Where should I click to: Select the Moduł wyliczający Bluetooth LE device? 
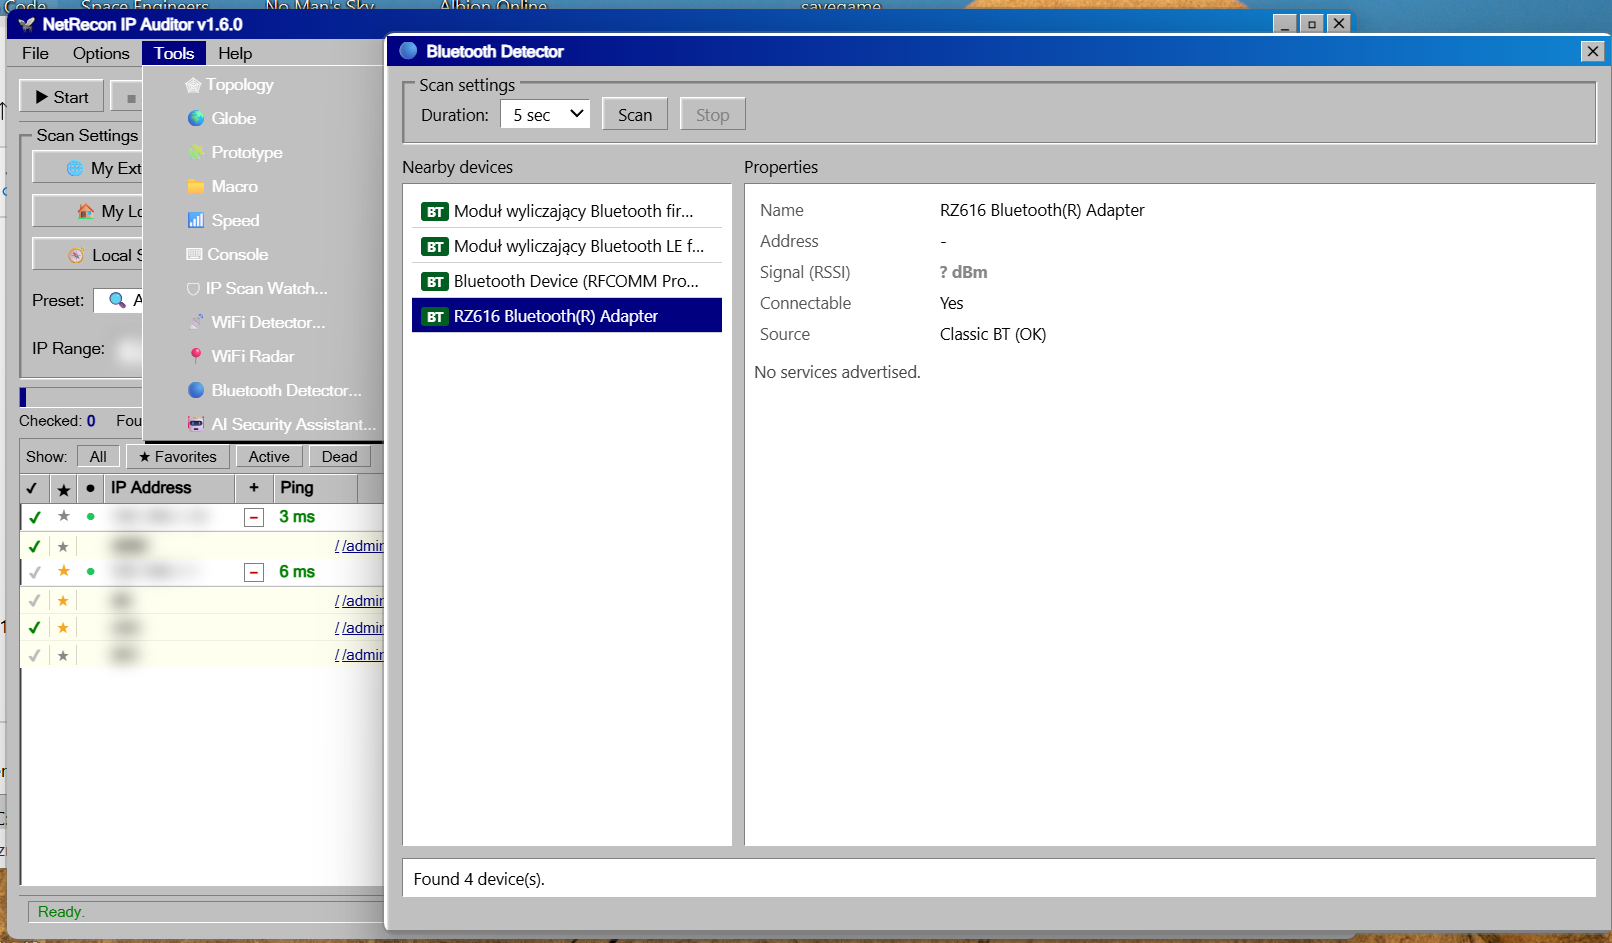pos(567,246)
